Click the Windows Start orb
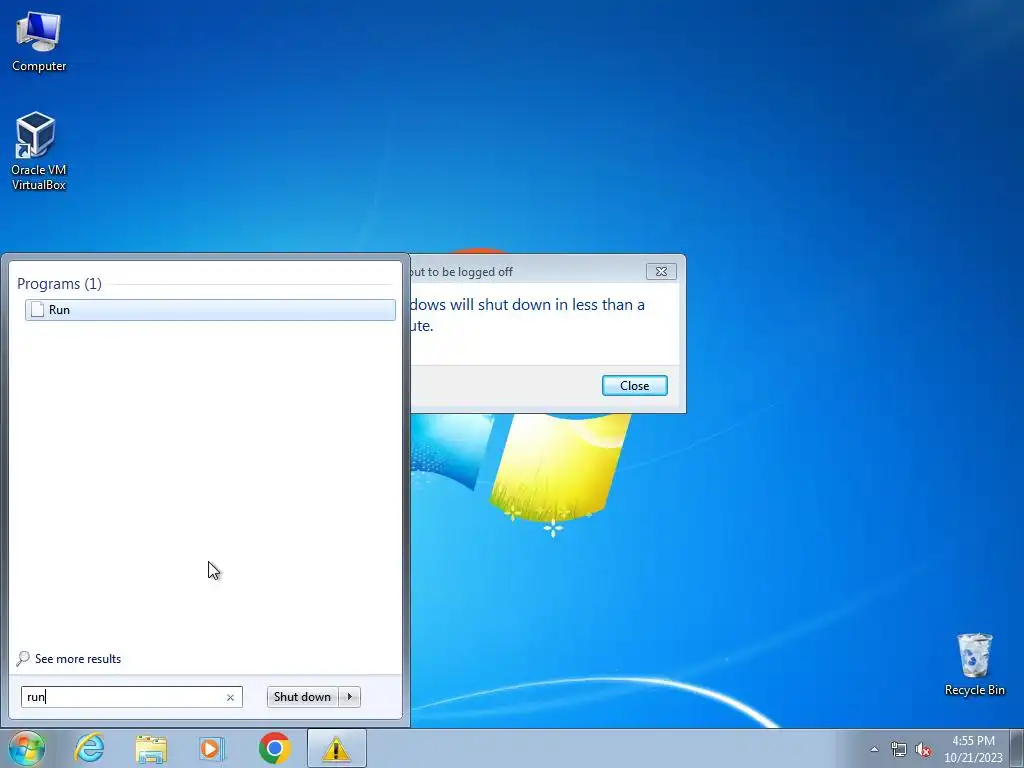Viewport: 1024px width, 768px height. [27, 748]
